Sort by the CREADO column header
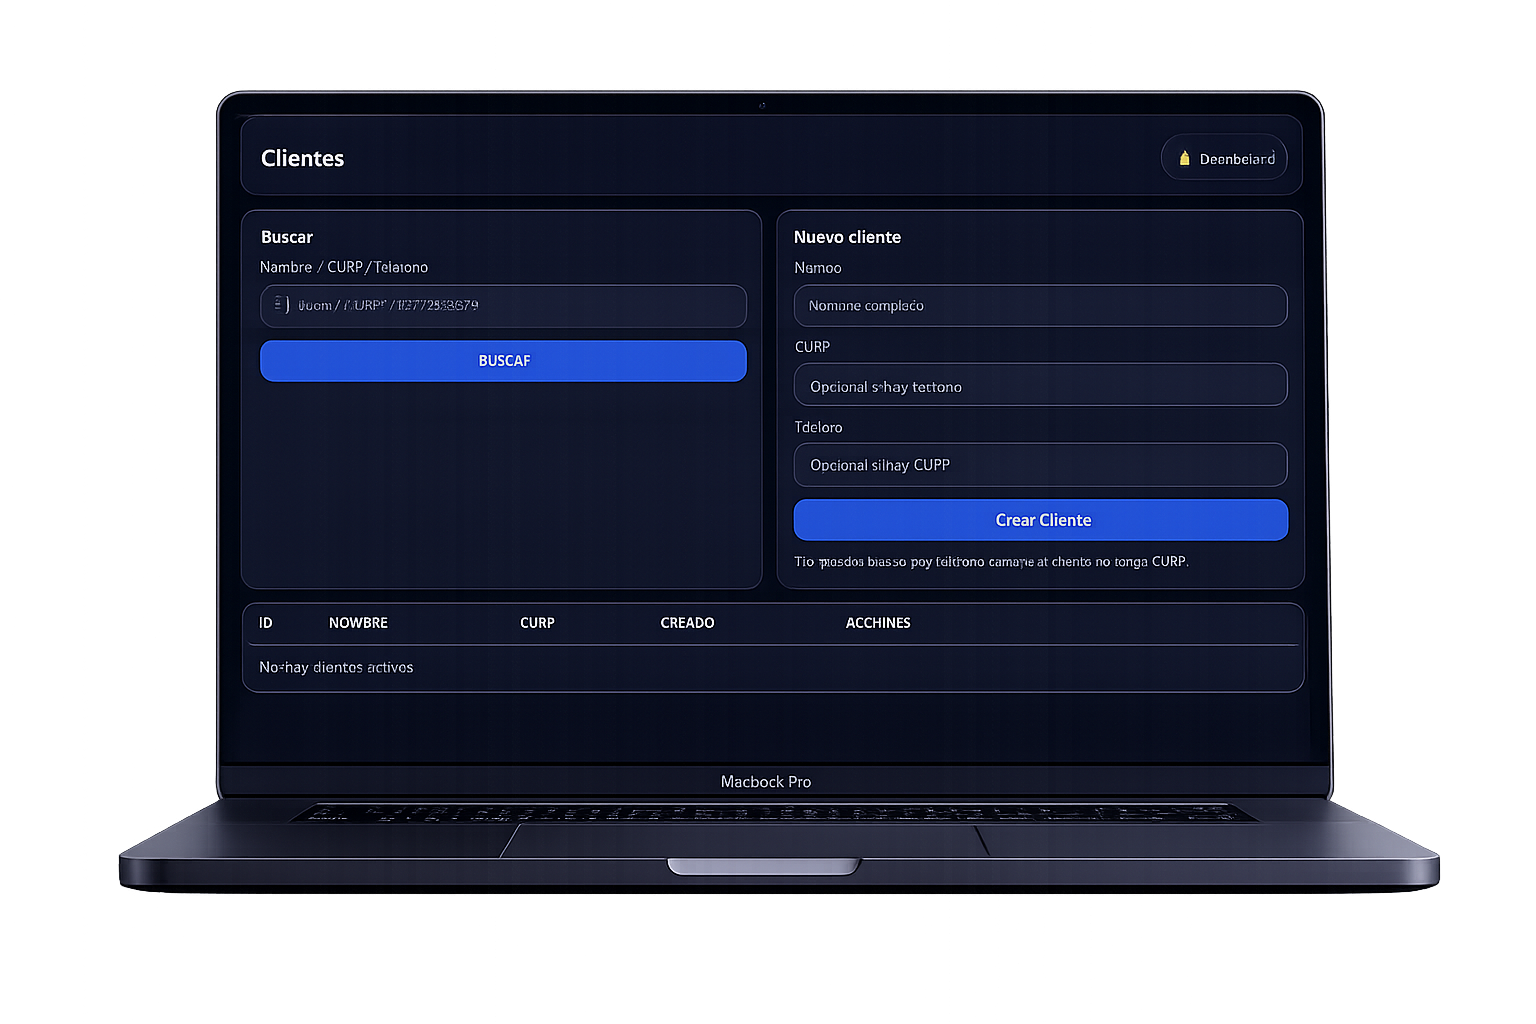Screen dimensions: 1536x1024 click(687, 623)
